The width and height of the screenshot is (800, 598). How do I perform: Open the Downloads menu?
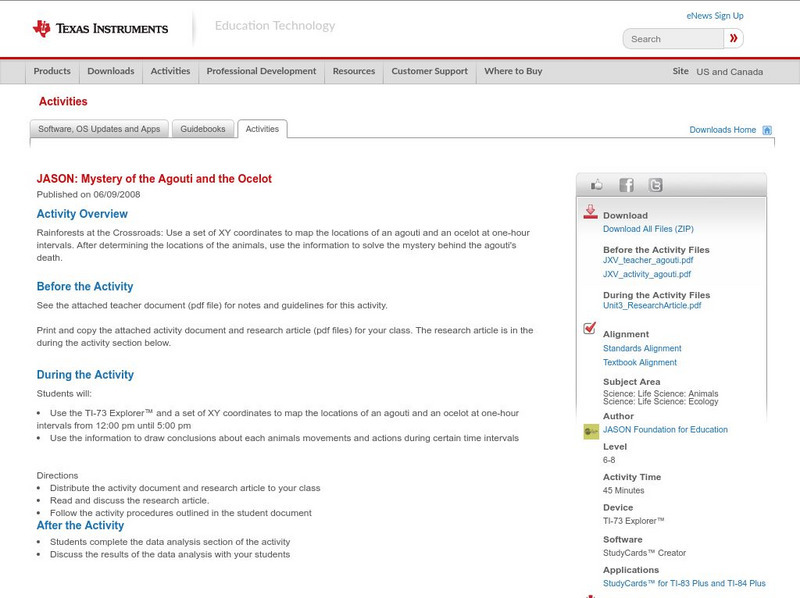[x=111, y=71]
